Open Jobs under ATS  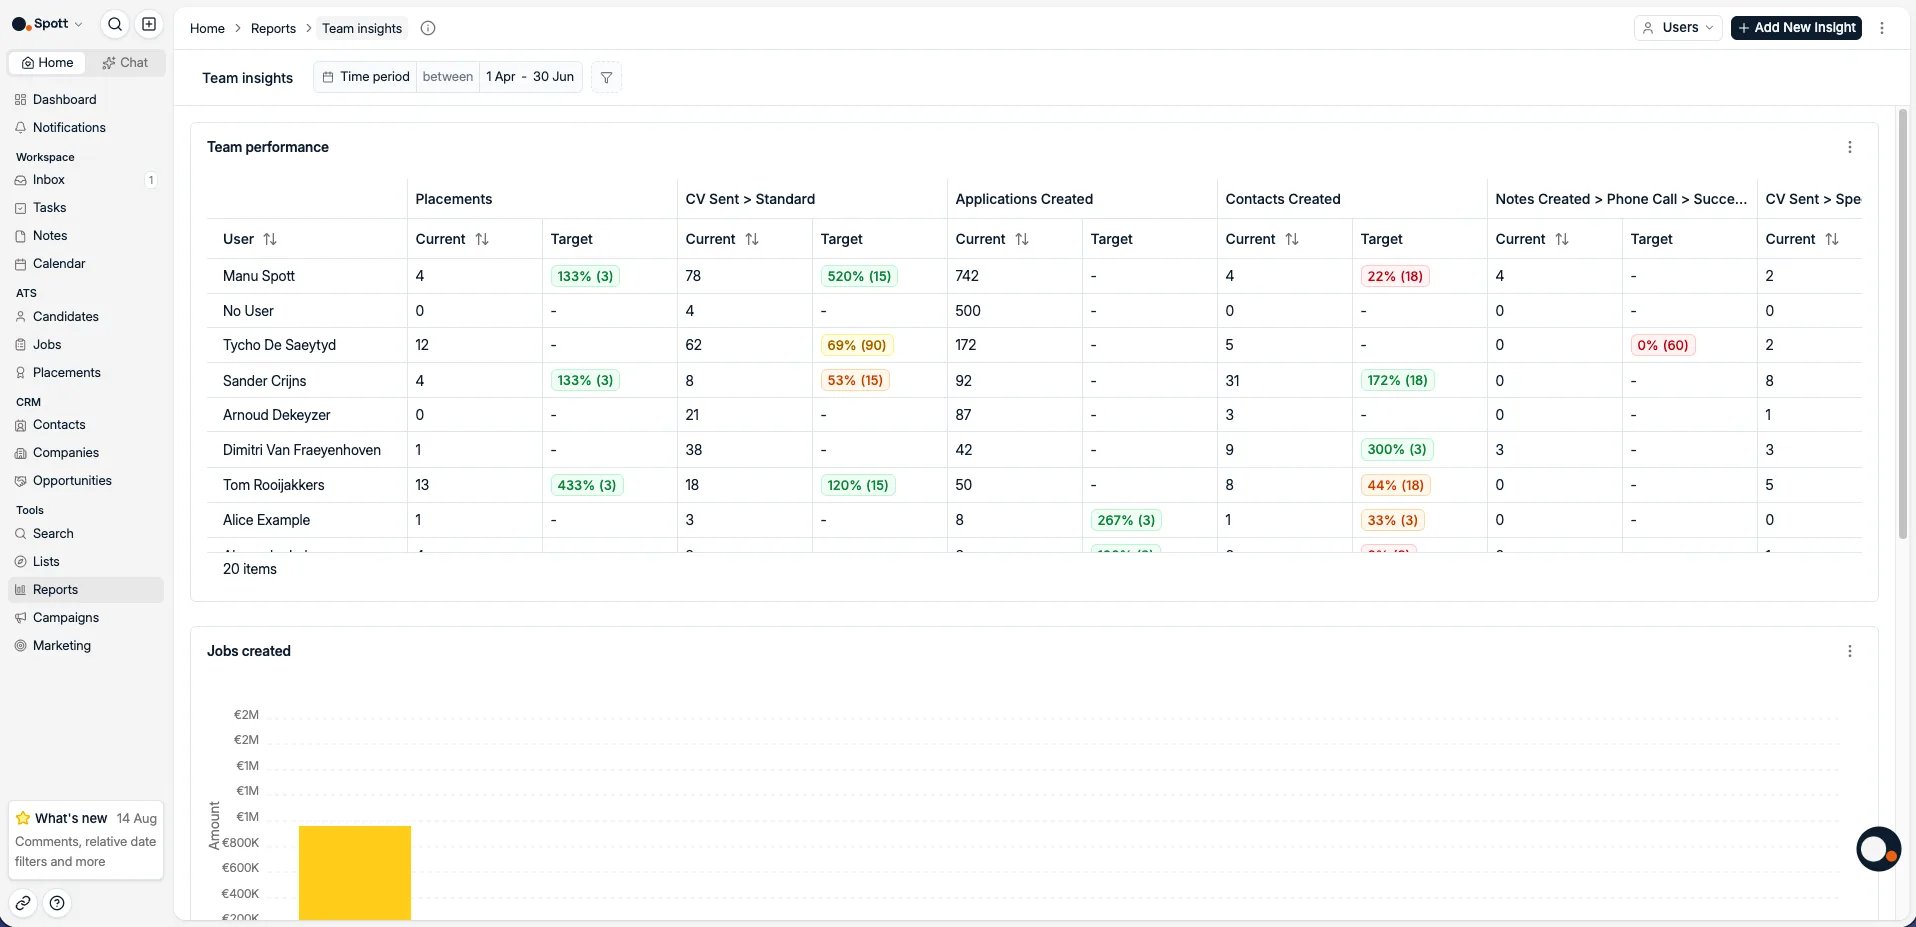[86, 345]
